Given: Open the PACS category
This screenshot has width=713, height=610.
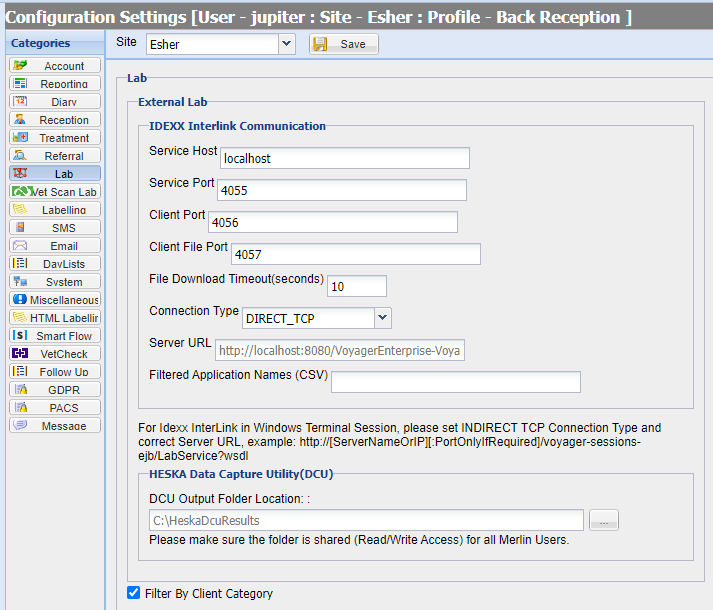Looking at the screenshot, I should point(55,408).
